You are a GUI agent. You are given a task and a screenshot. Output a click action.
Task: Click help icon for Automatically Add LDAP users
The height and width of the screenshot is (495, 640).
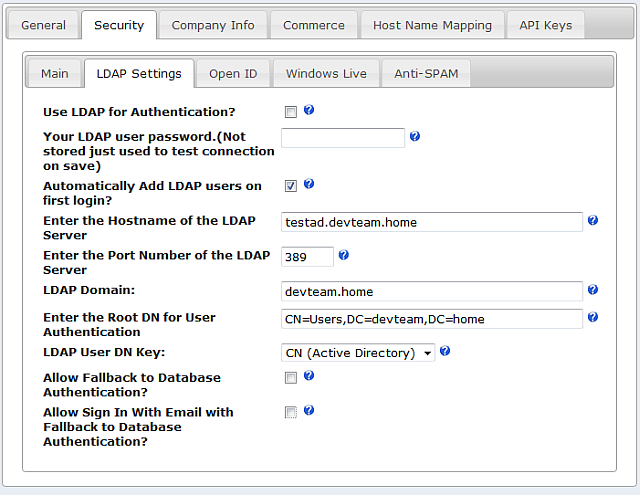point(309,184)
